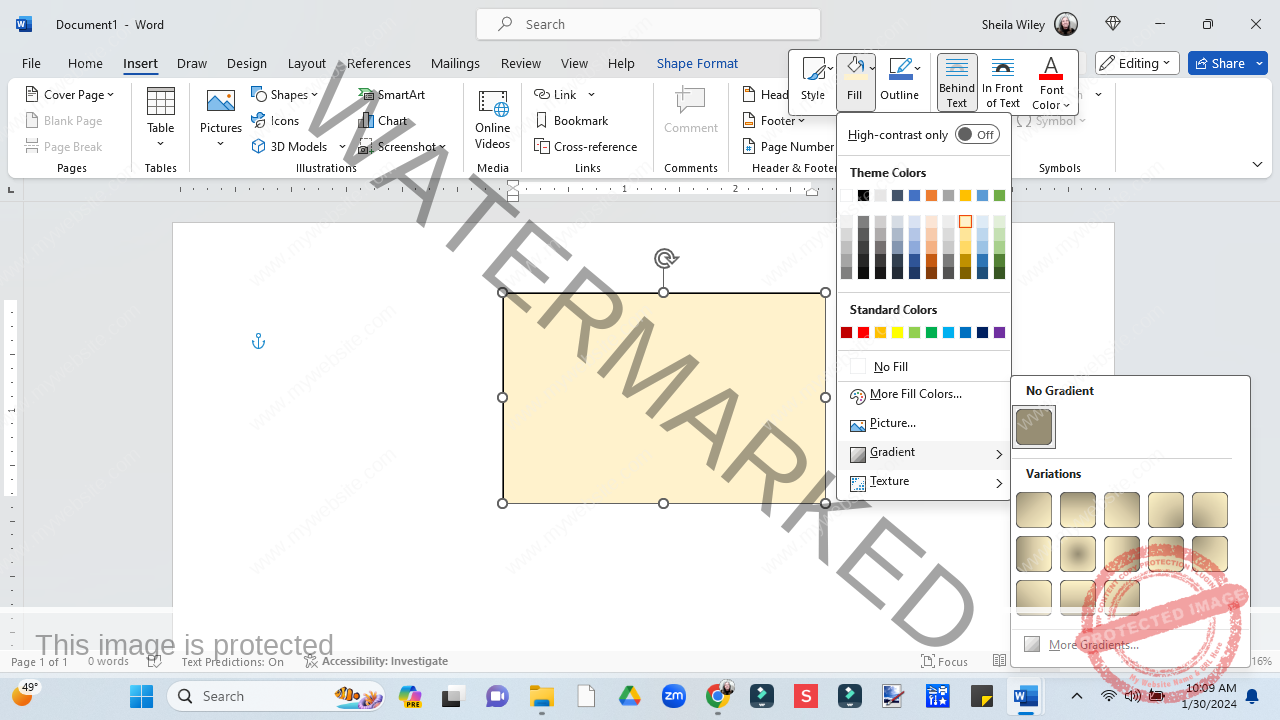Open the Sheila Wiley account profile

[x=1030, y=24]
